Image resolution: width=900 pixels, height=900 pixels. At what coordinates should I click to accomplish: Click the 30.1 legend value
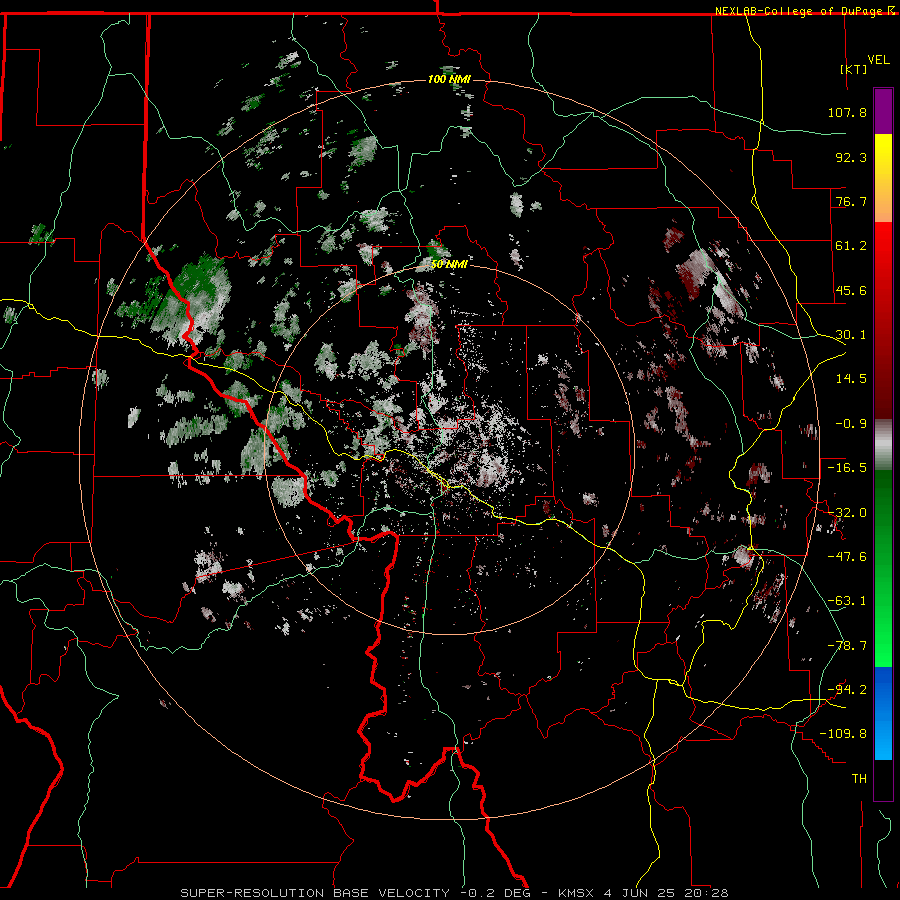tap(851, 335)
